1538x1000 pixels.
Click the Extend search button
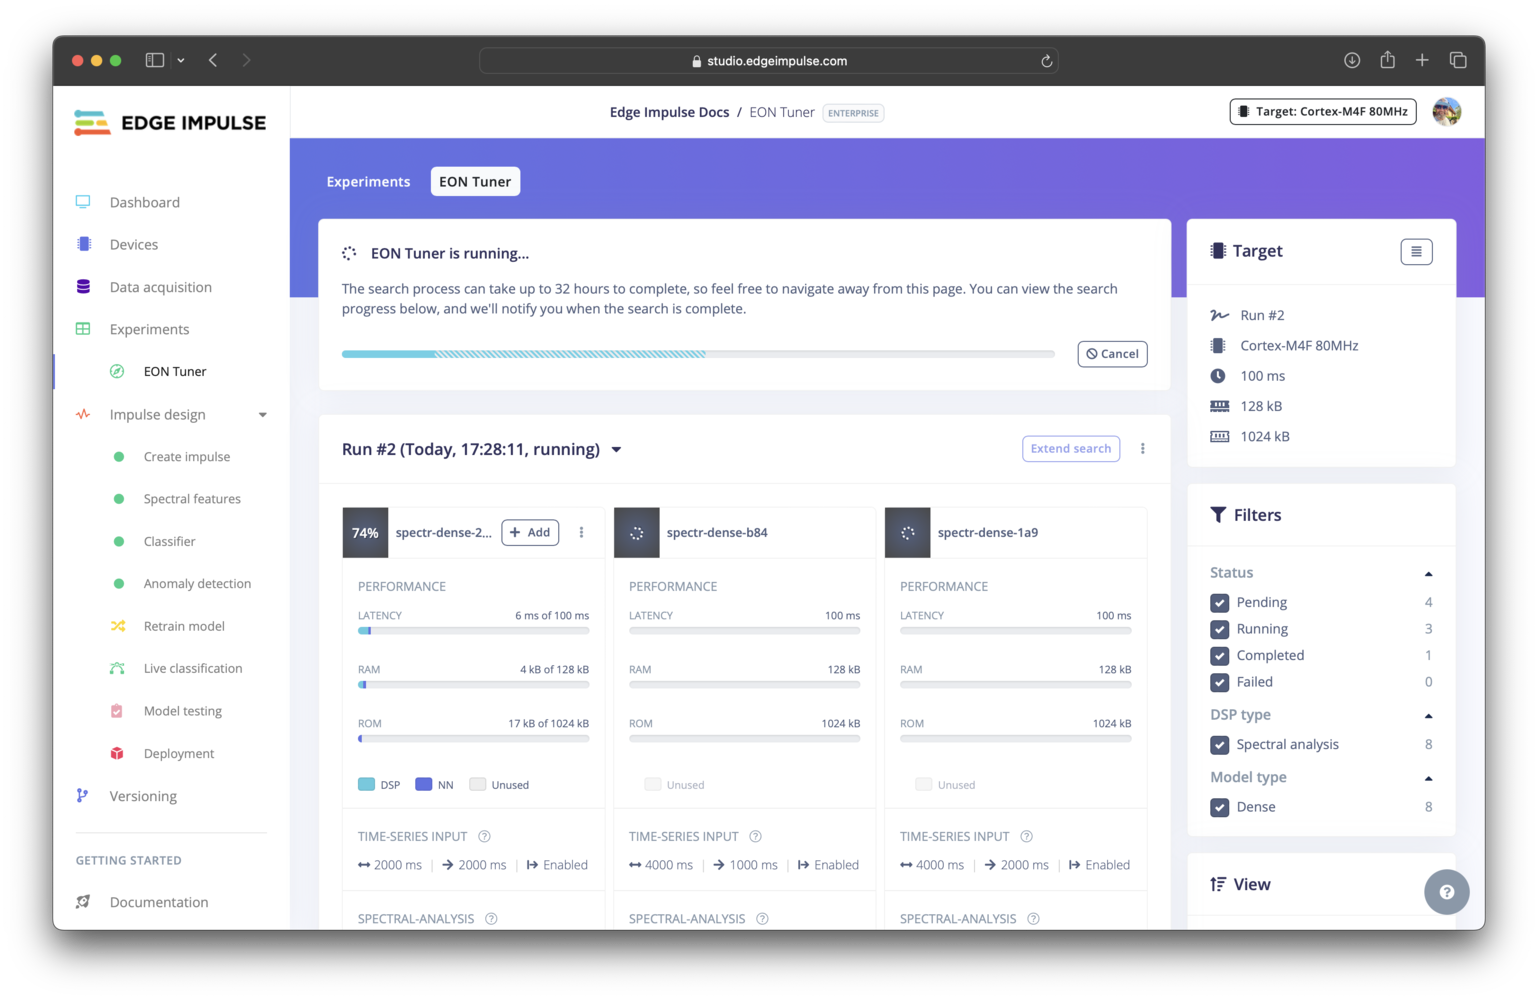click(x=1070, y=449)
